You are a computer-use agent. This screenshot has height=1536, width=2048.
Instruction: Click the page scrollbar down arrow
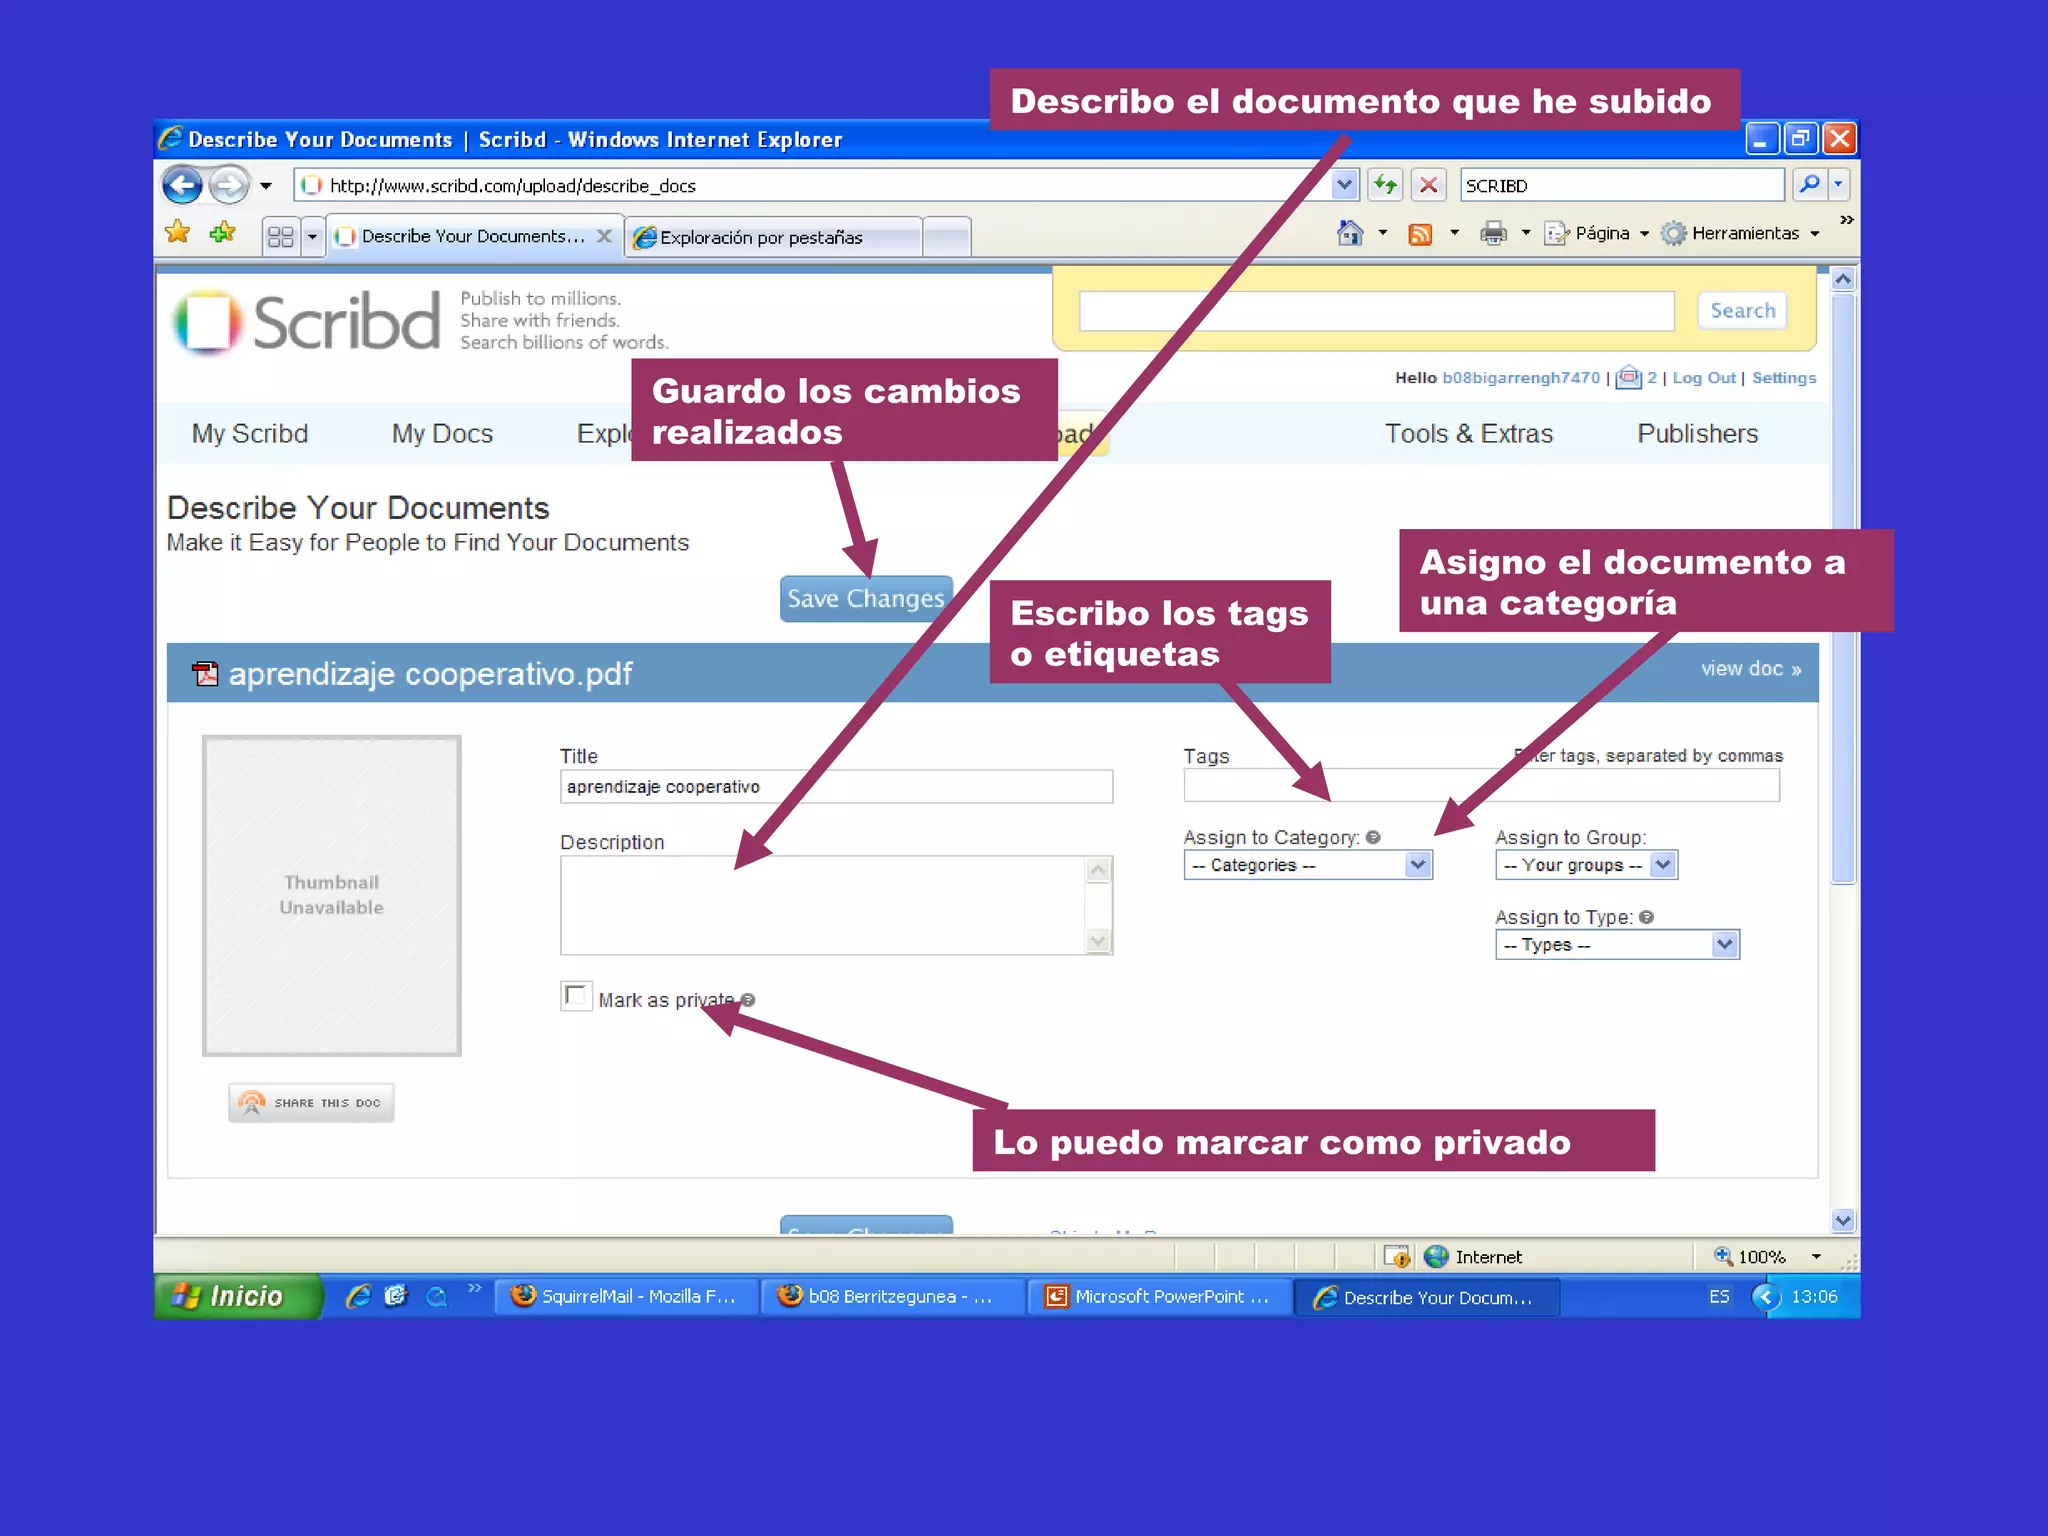1843,1220
